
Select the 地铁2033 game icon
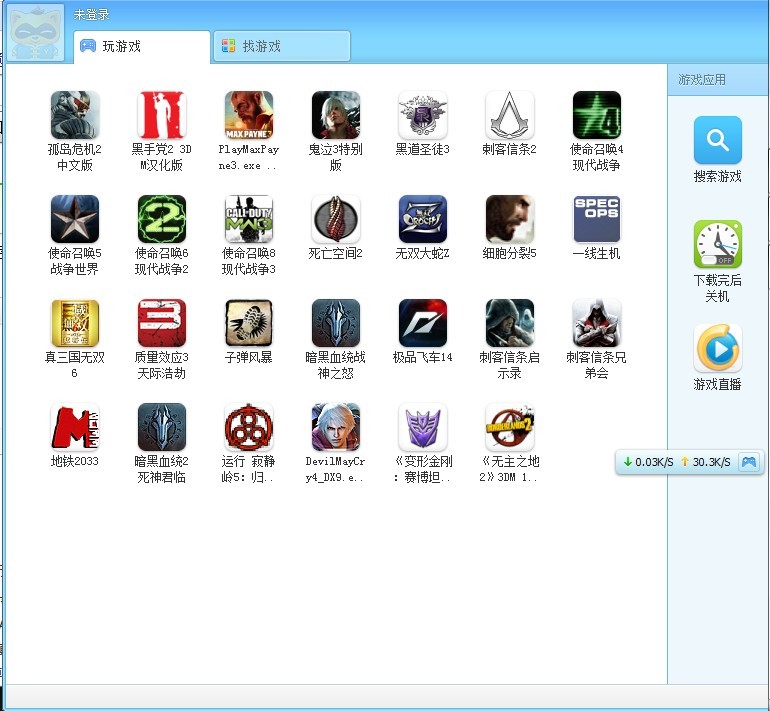click(x=75, y=427)
